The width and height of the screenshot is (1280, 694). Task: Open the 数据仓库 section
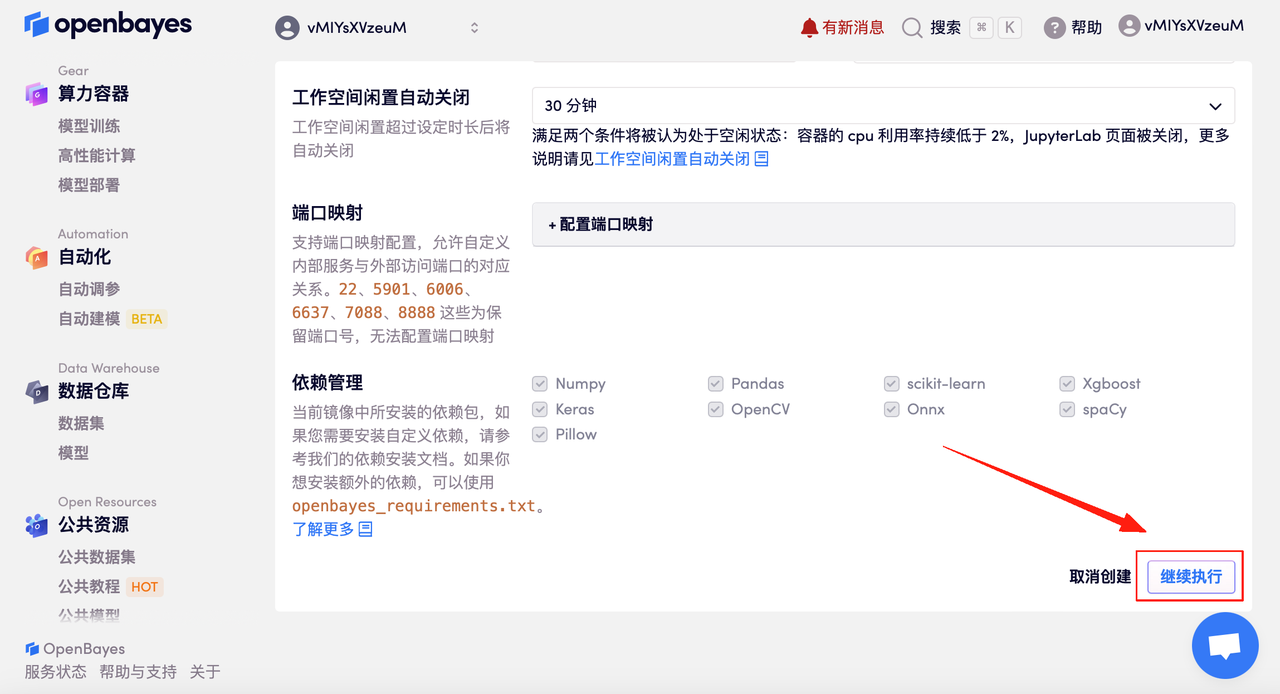[93, 391]
